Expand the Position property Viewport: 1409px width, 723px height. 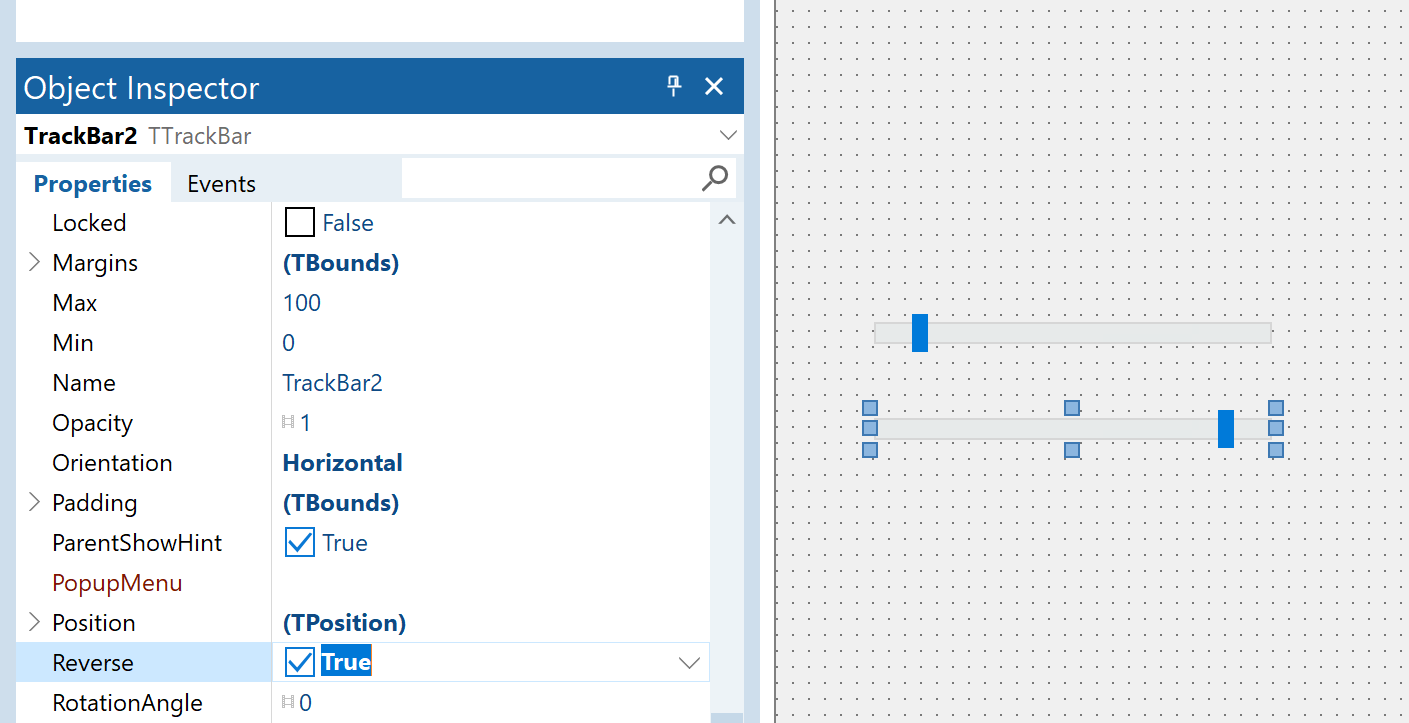click(x=35, y=623)
